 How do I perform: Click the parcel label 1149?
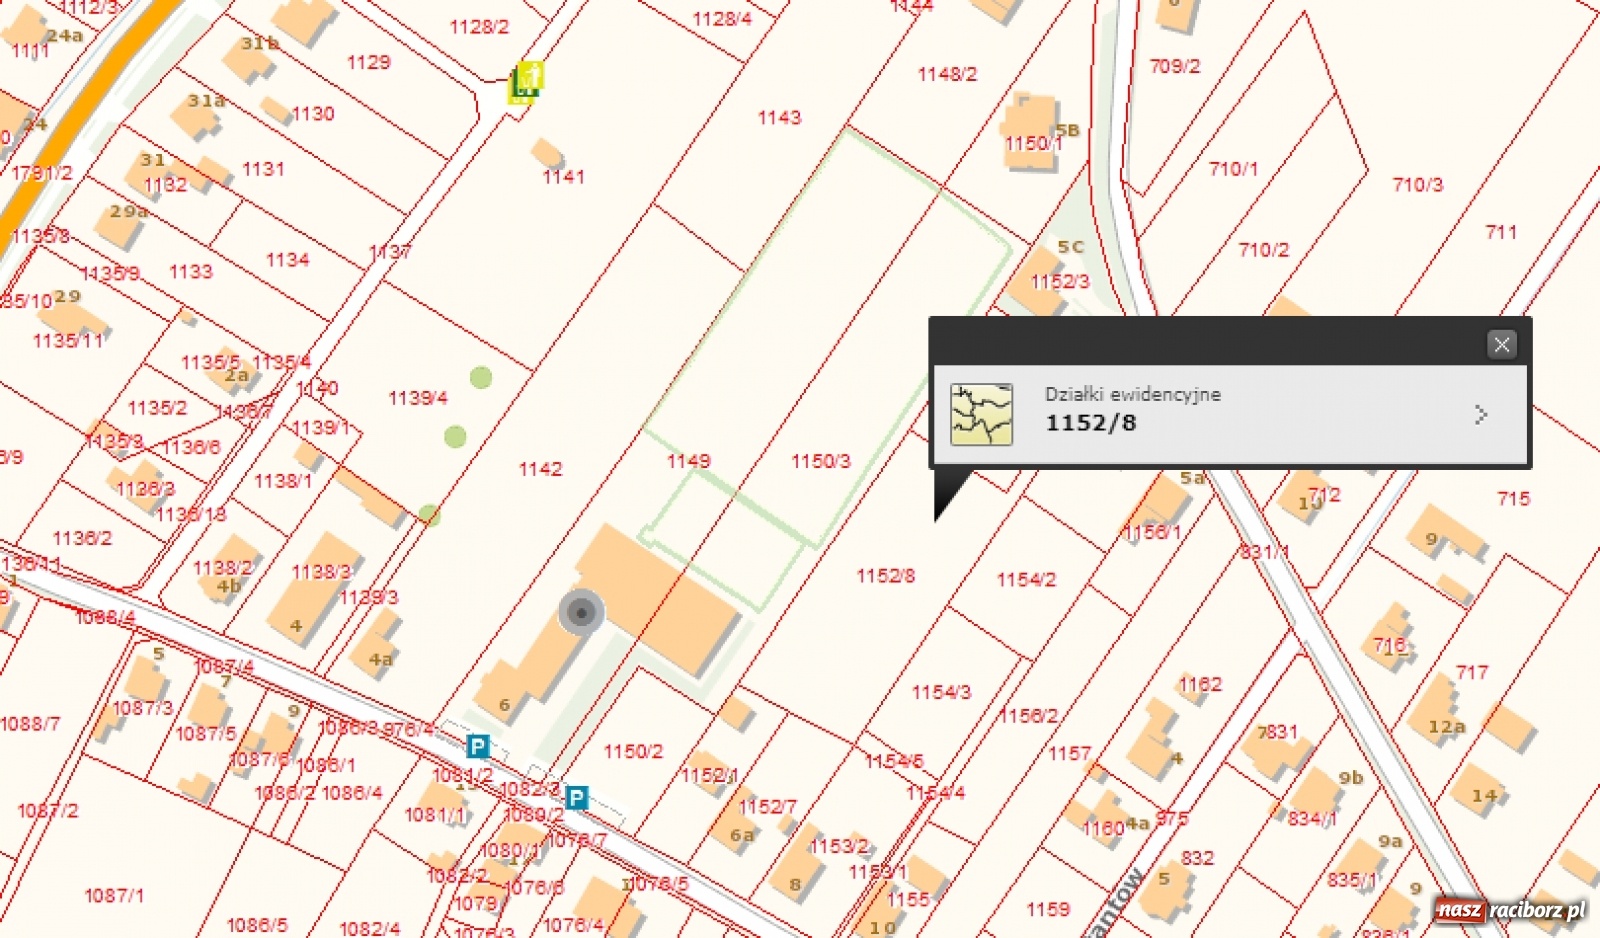click(x=688, y=461)
